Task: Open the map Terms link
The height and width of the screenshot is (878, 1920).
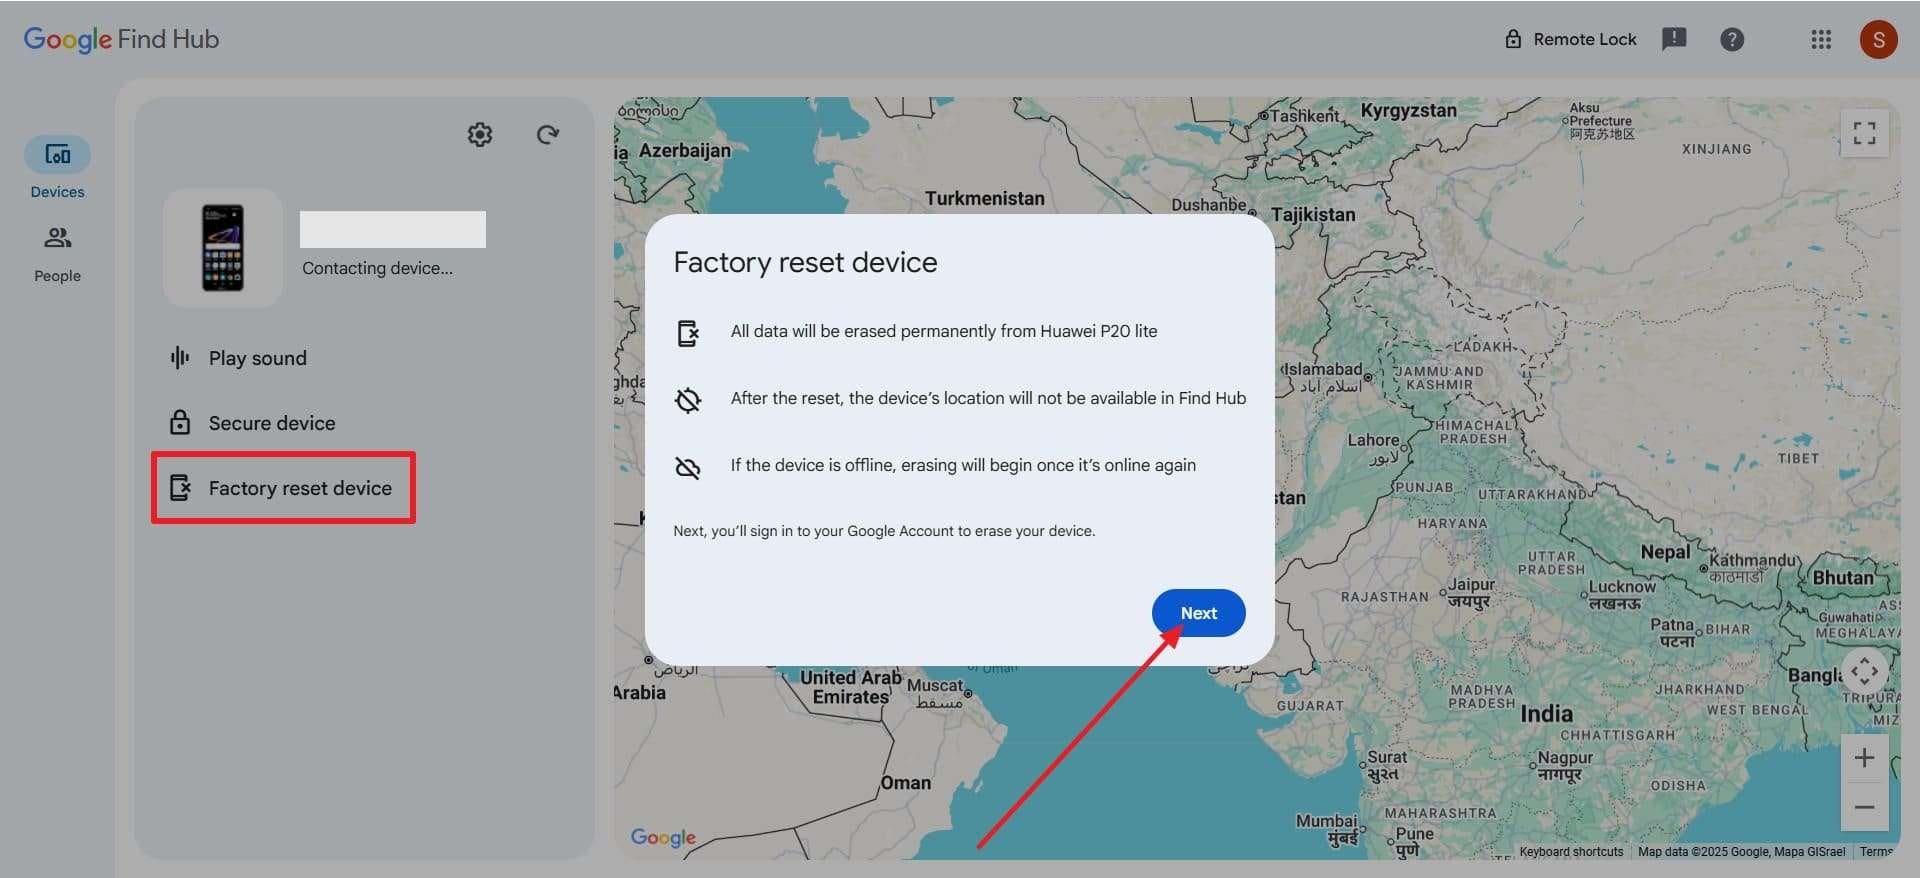Action: point(1876,852)
